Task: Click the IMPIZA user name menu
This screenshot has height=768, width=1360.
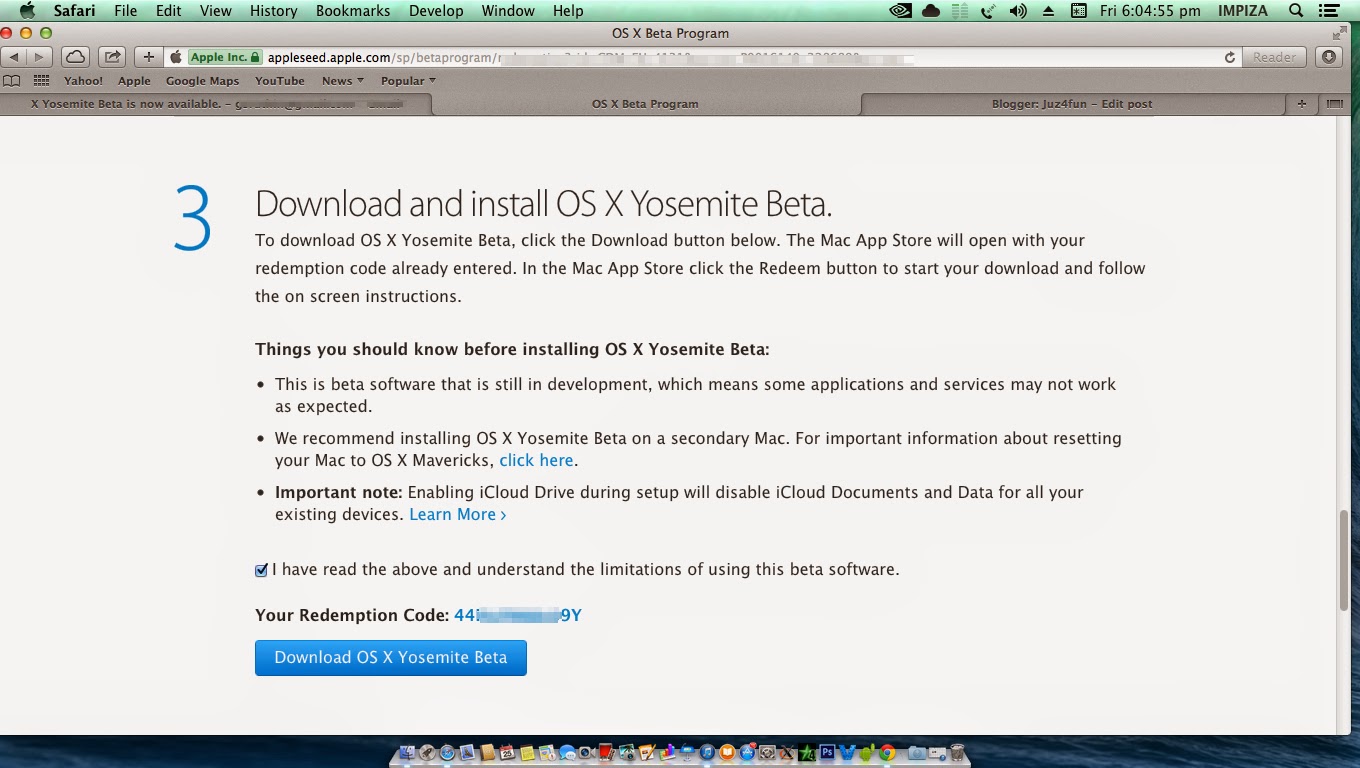Action: [x=1243, y=11]
